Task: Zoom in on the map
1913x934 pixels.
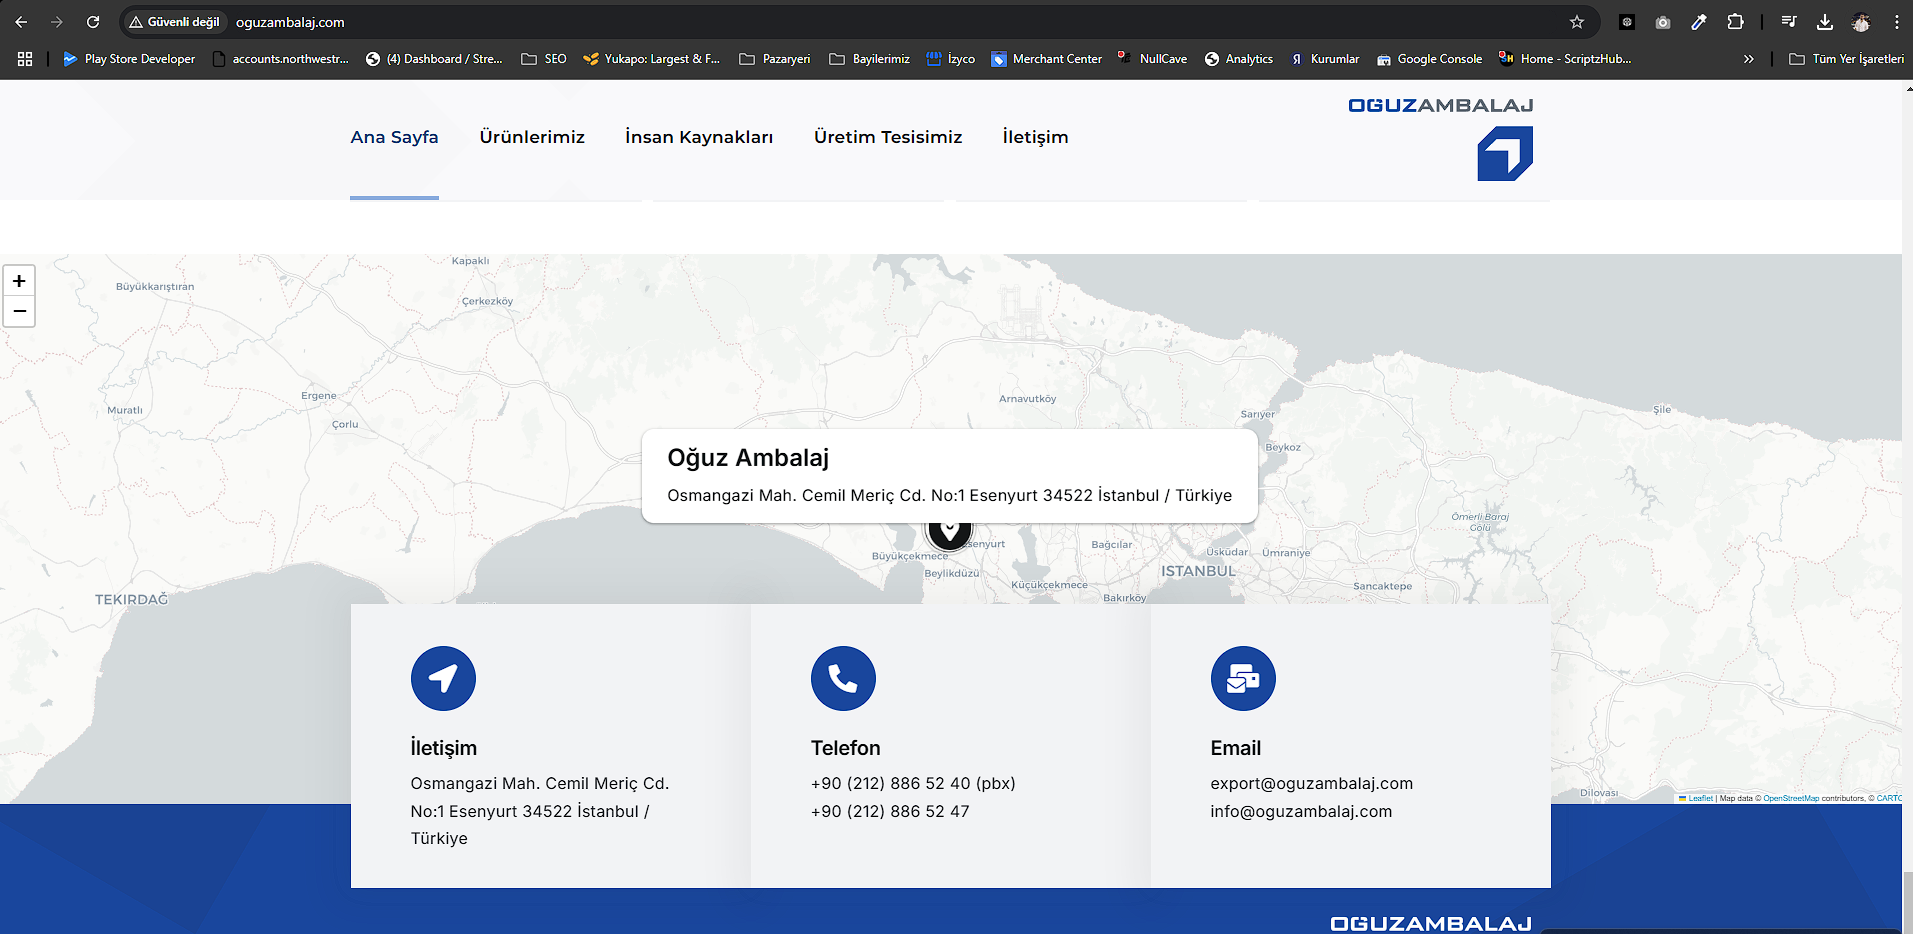Action: (x=19, y=281)
